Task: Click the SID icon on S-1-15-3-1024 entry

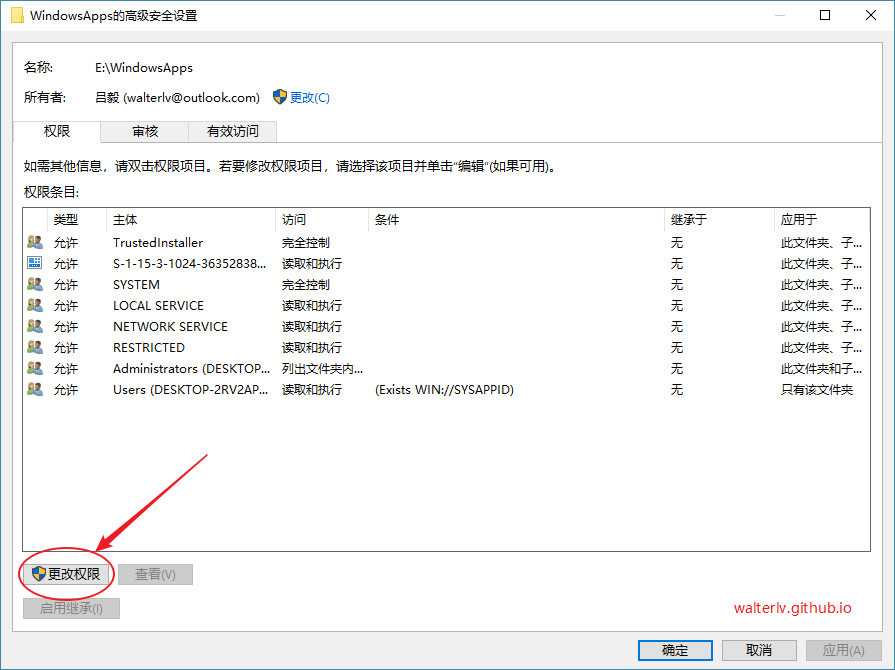Action: pos(33,262)
